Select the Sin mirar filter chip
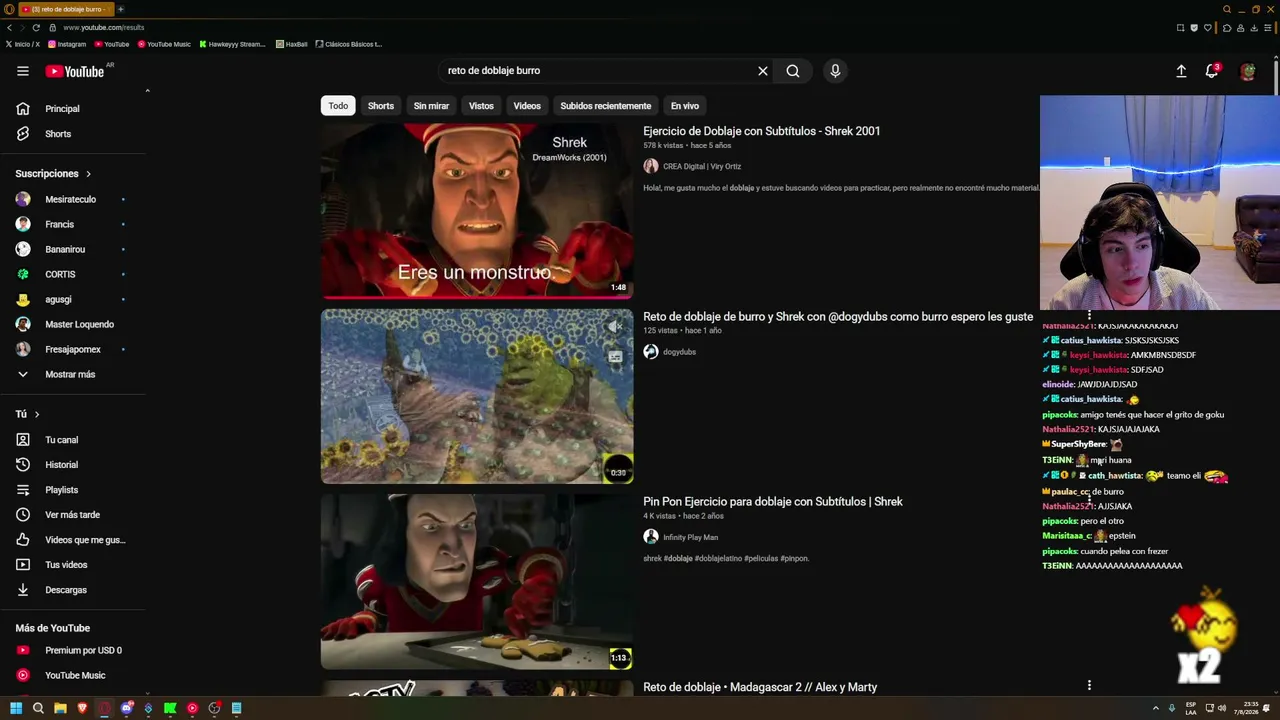 click(431, 106)
